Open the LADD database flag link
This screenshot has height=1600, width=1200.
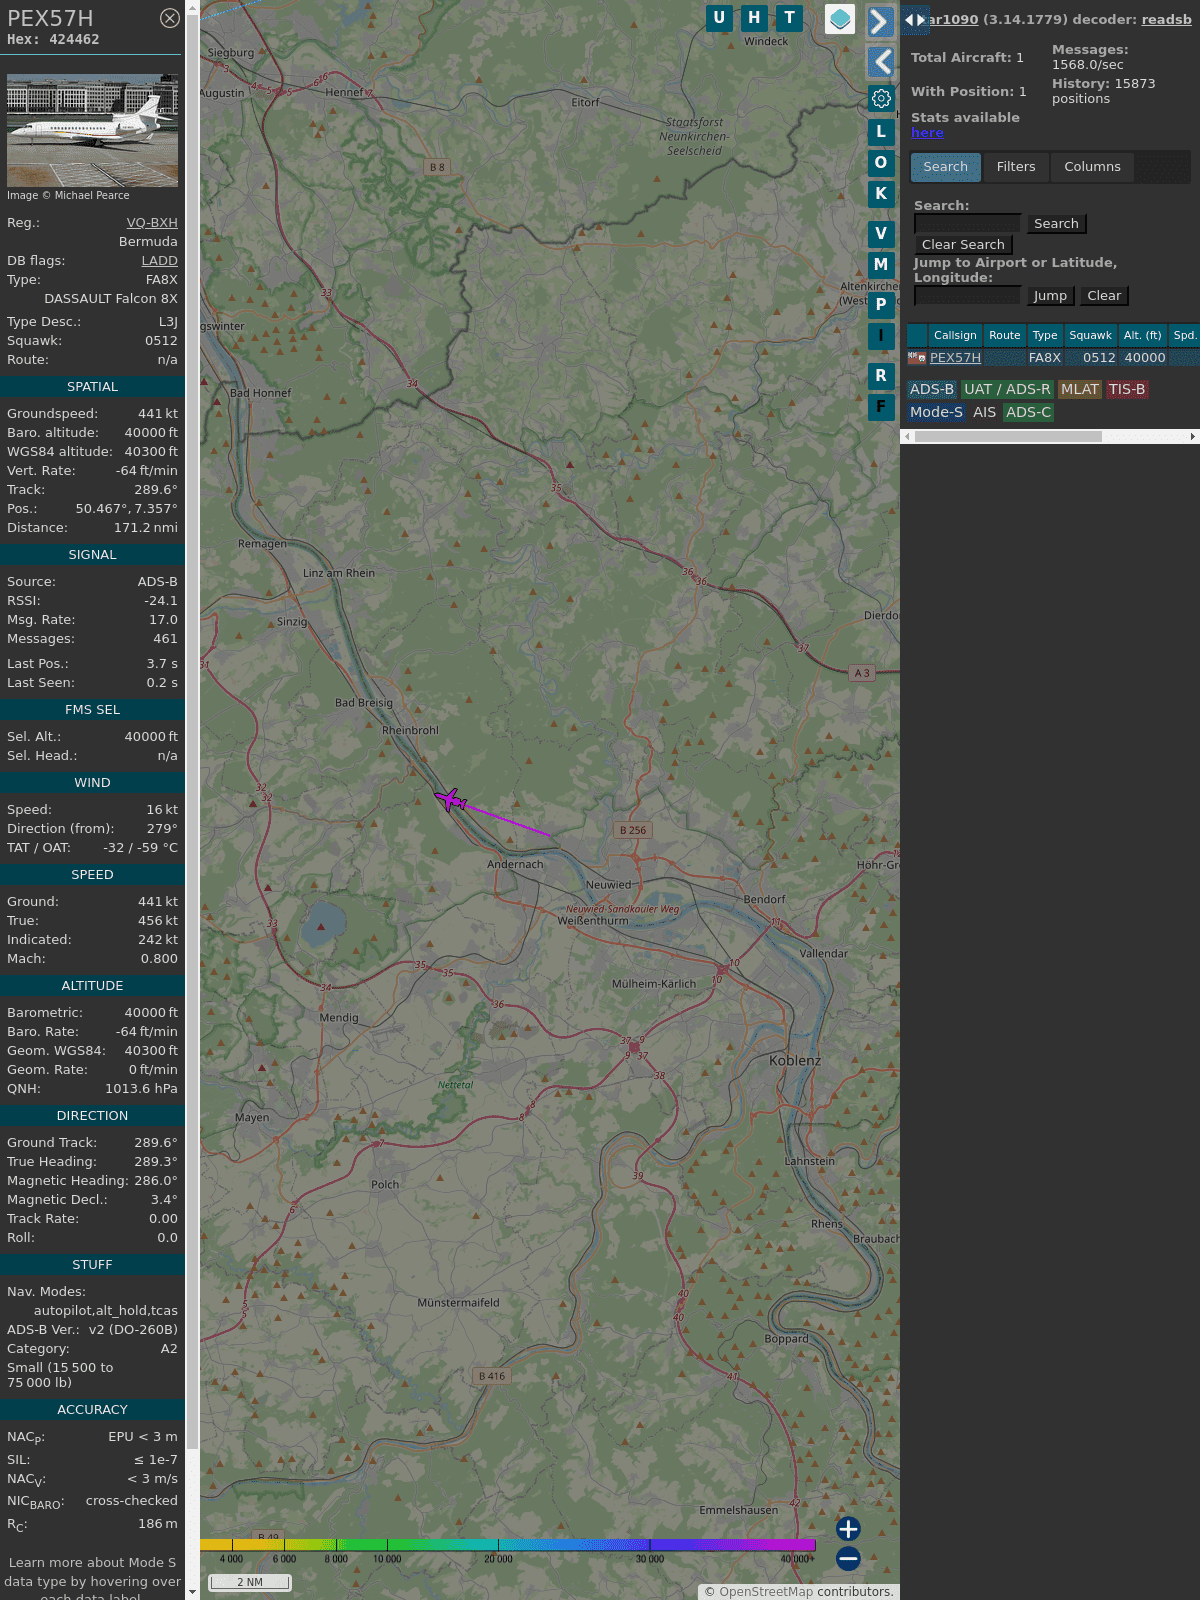[159, 261]
